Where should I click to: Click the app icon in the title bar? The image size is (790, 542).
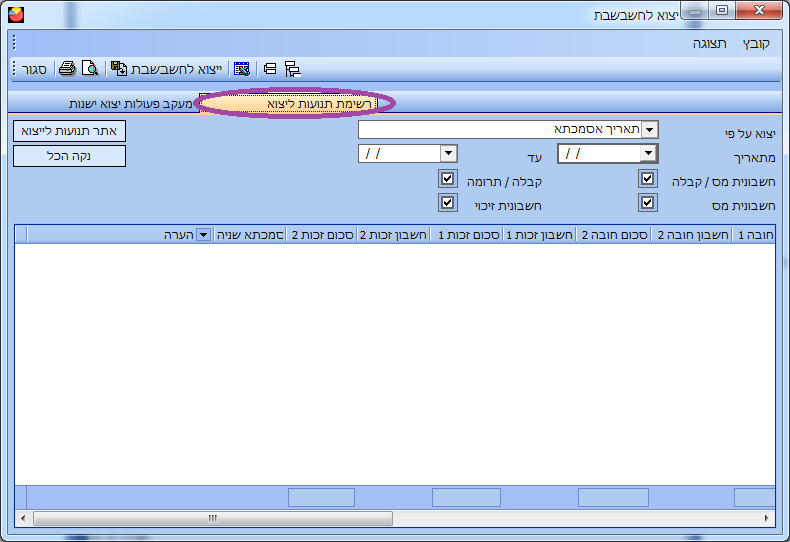coord(15,14)
